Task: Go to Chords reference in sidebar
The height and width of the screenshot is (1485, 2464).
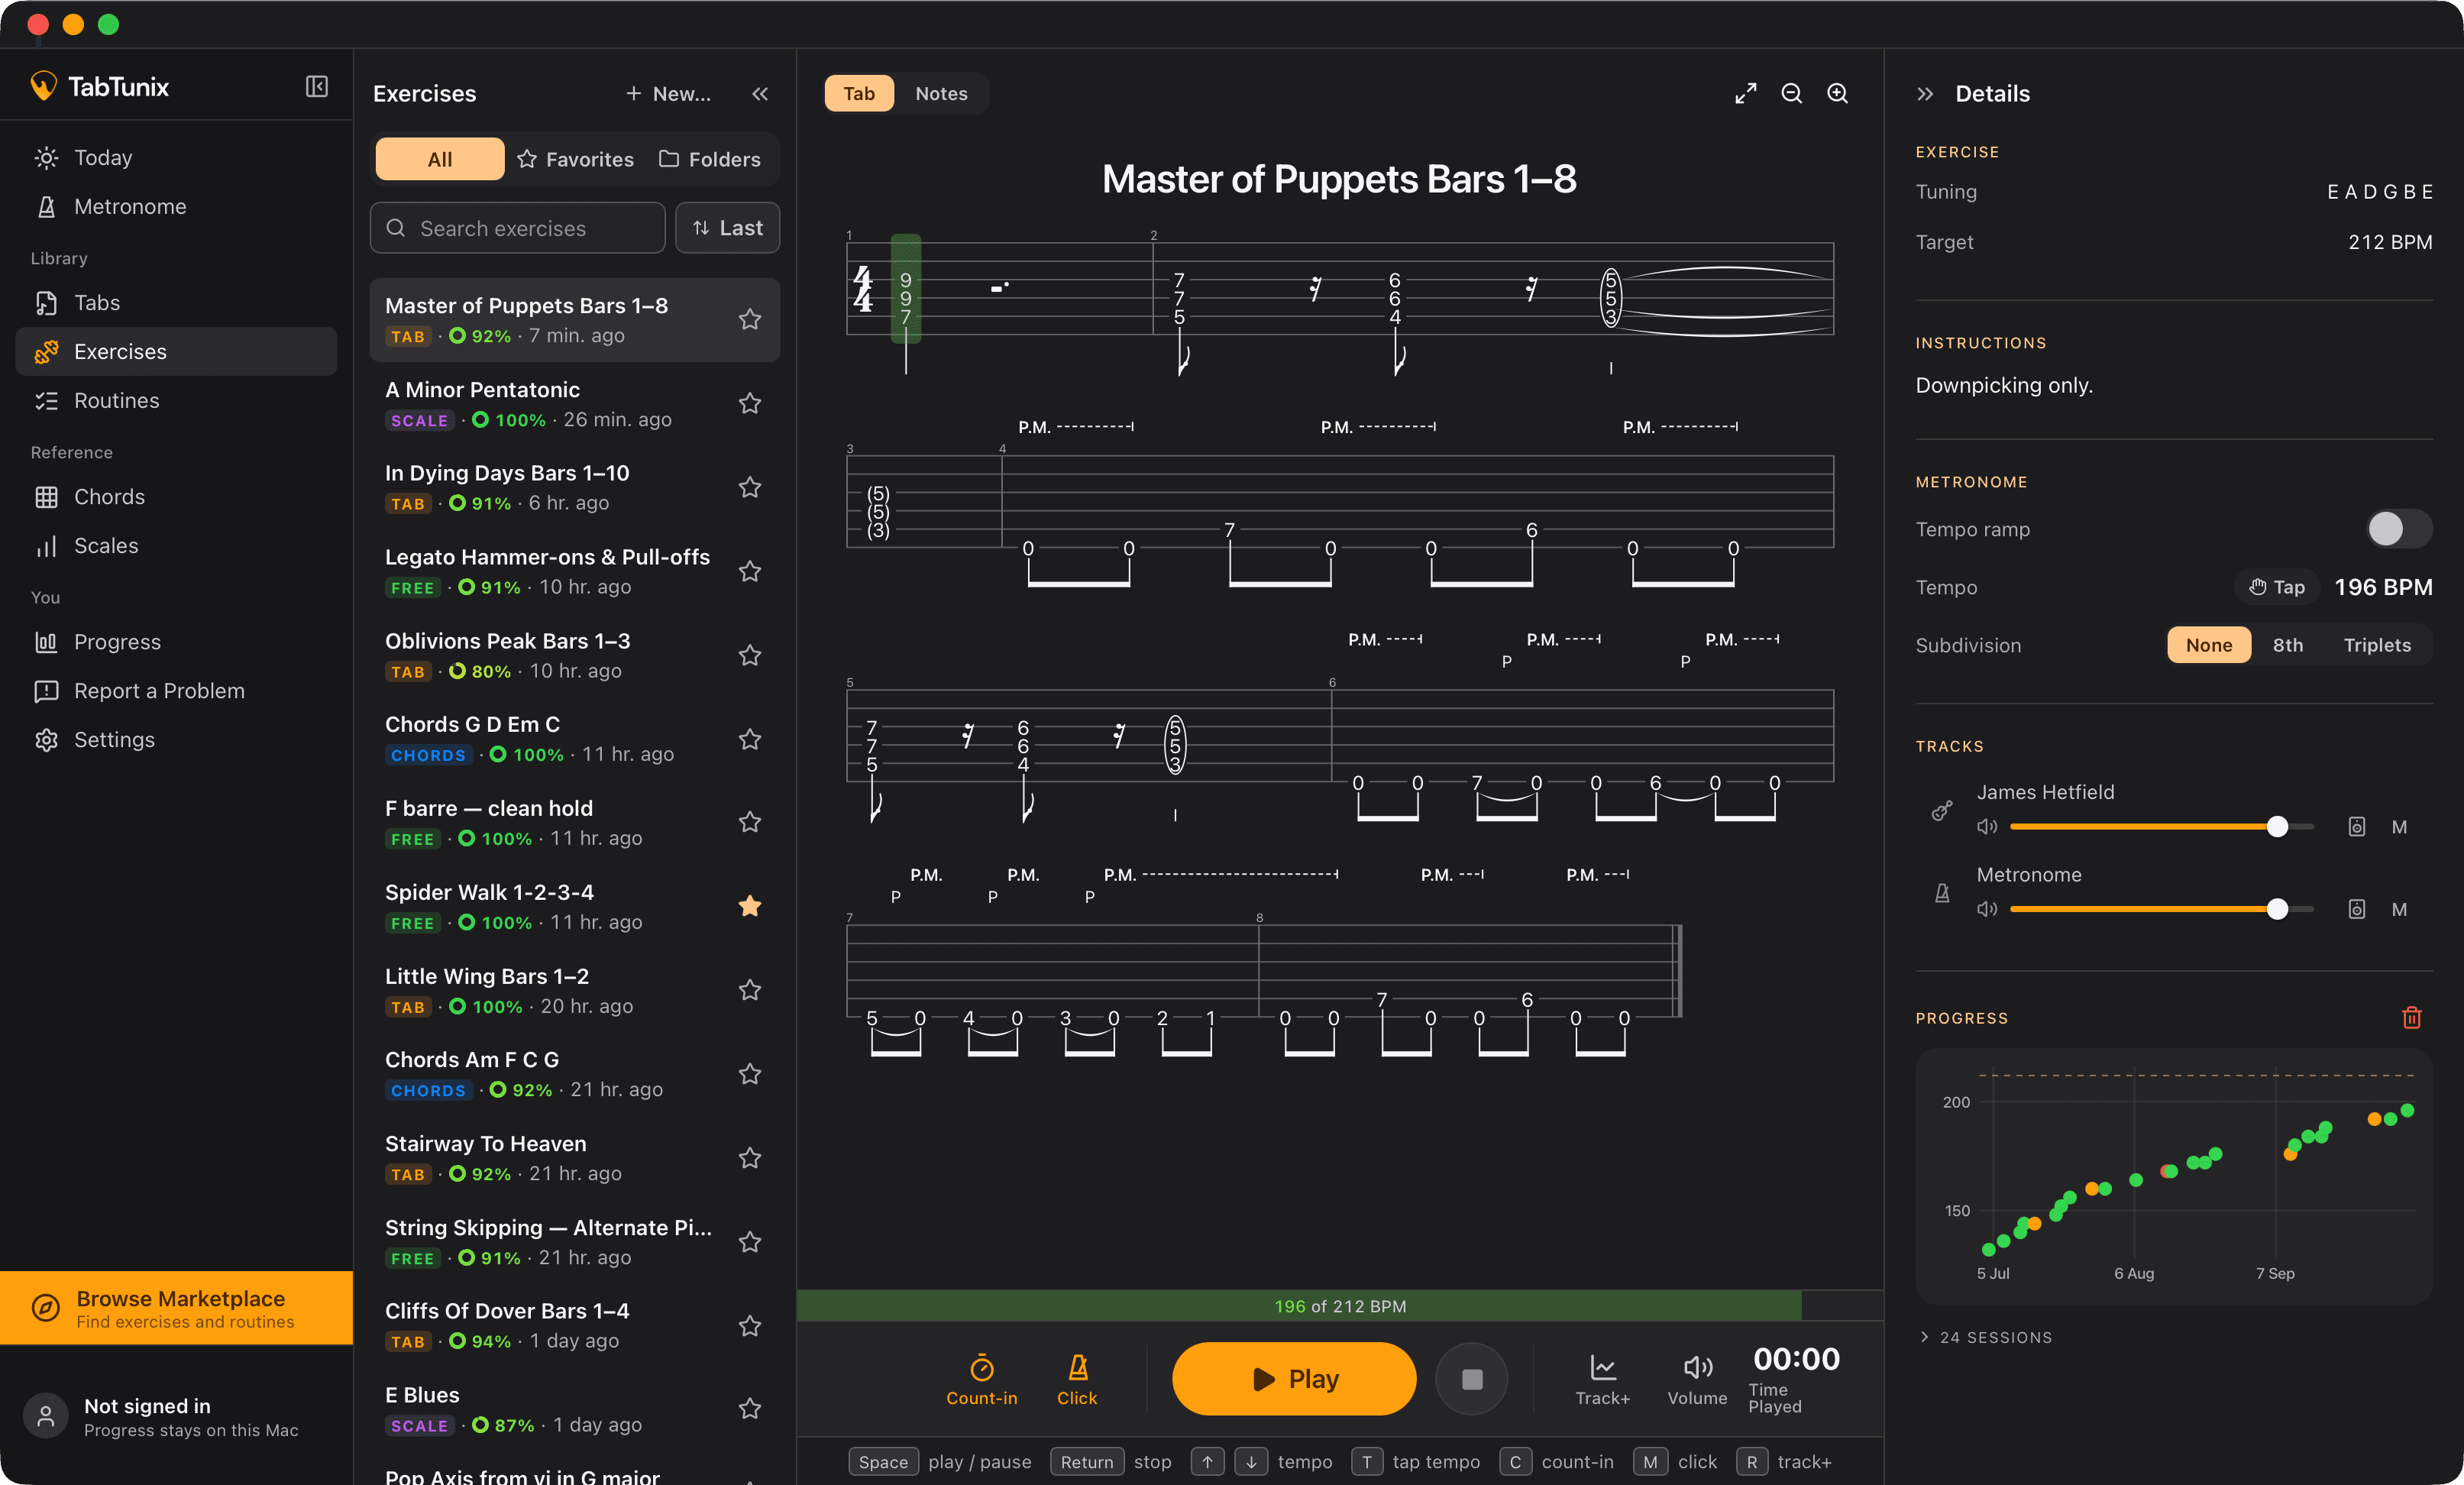Action: (176, 497)
